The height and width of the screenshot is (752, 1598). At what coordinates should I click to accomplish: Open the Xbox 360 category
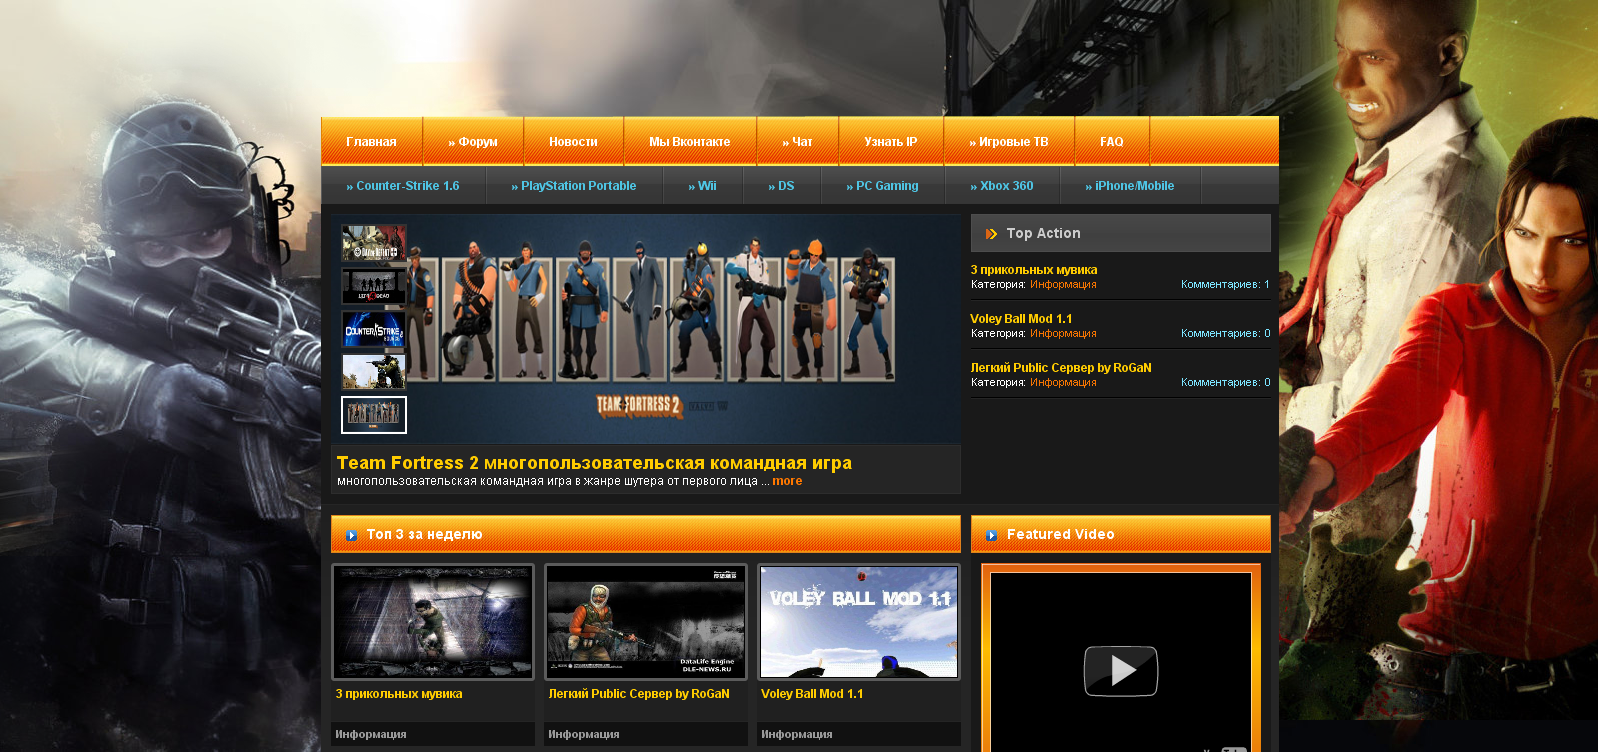(x=1002, y=186)
